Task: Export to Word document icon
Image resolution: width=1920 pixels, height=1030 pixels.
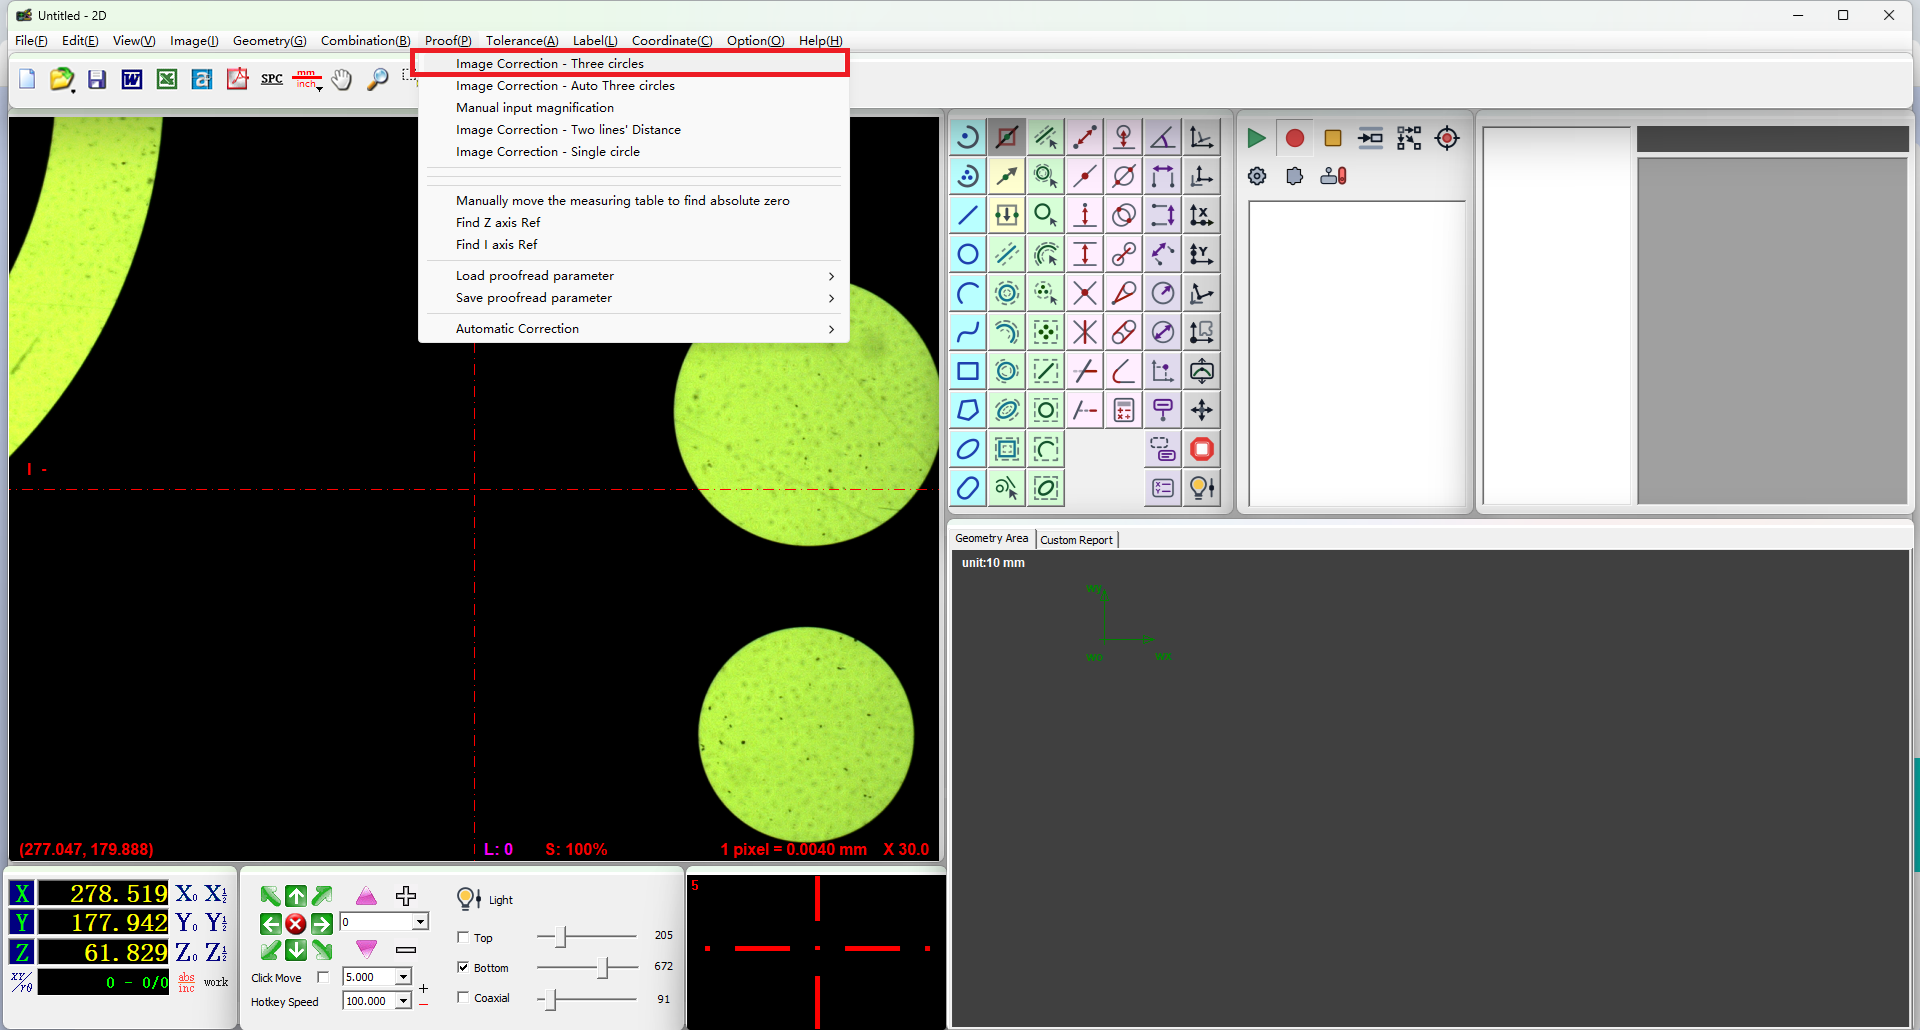Action: [131, 79]
